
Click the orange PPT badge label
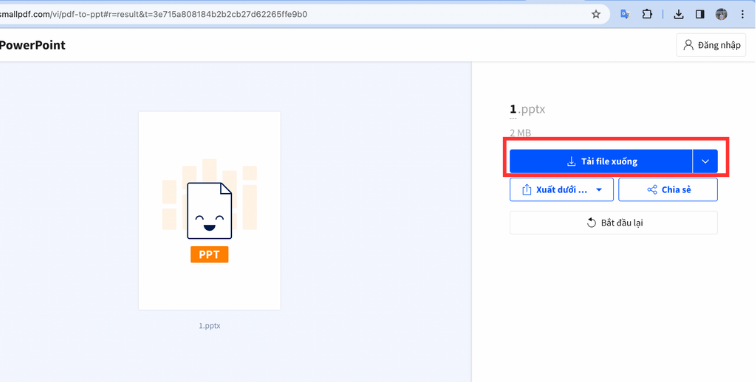point(209,255)
